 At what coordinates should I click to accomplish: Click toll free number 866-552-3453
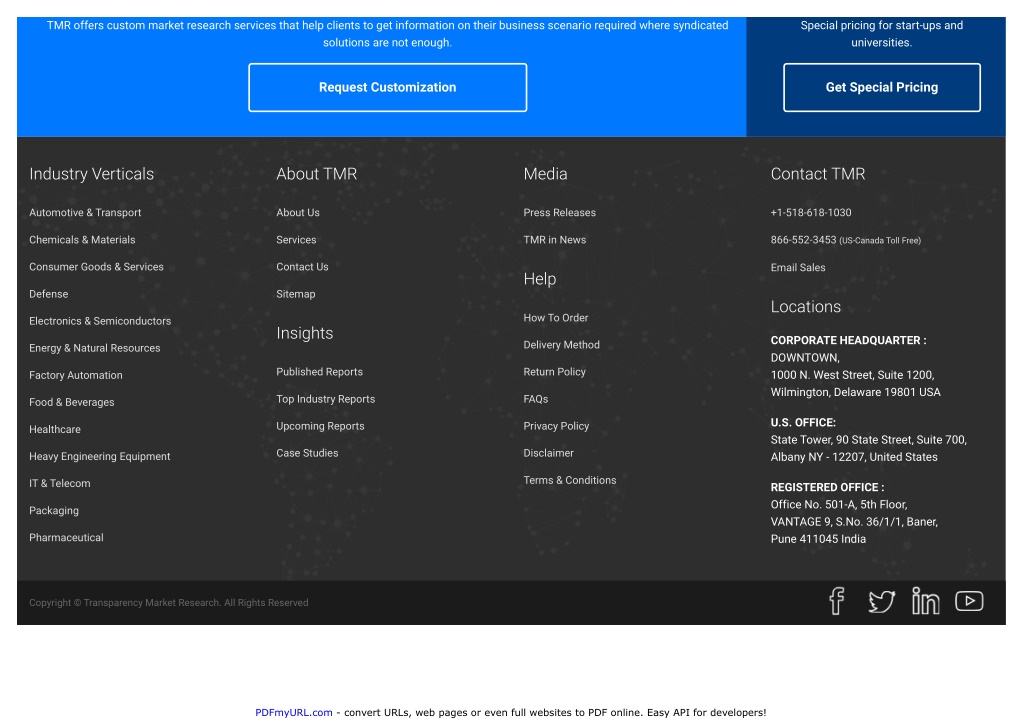pos(803,240)
